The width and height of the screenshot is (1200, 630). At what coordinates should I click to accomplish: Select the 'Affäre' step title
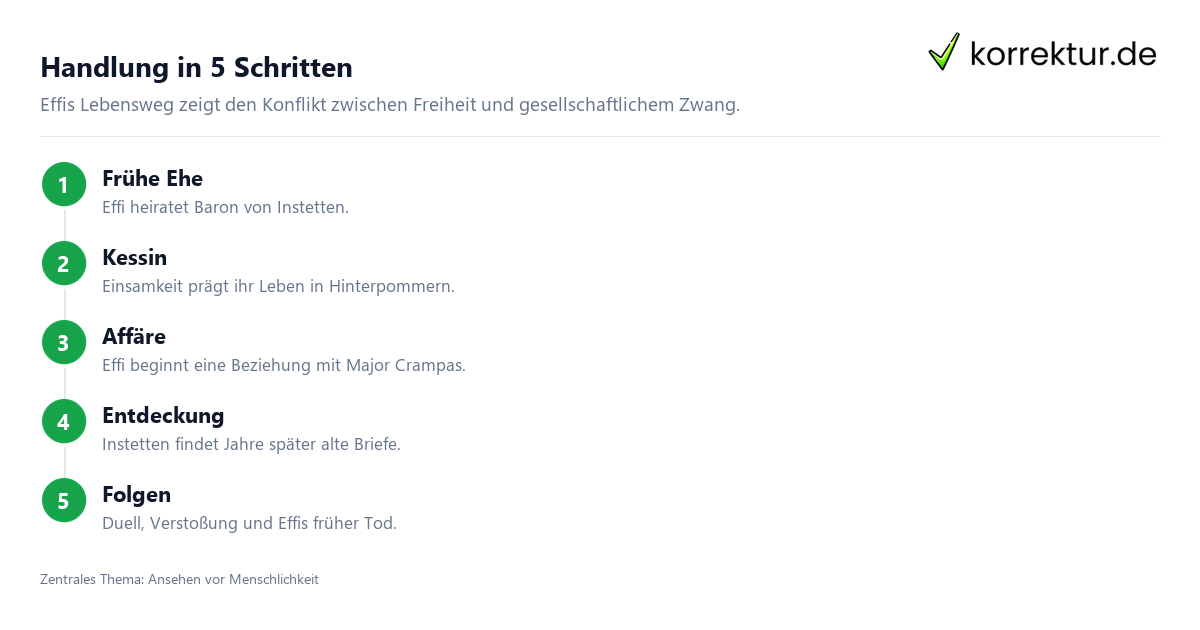coord(134,337)
